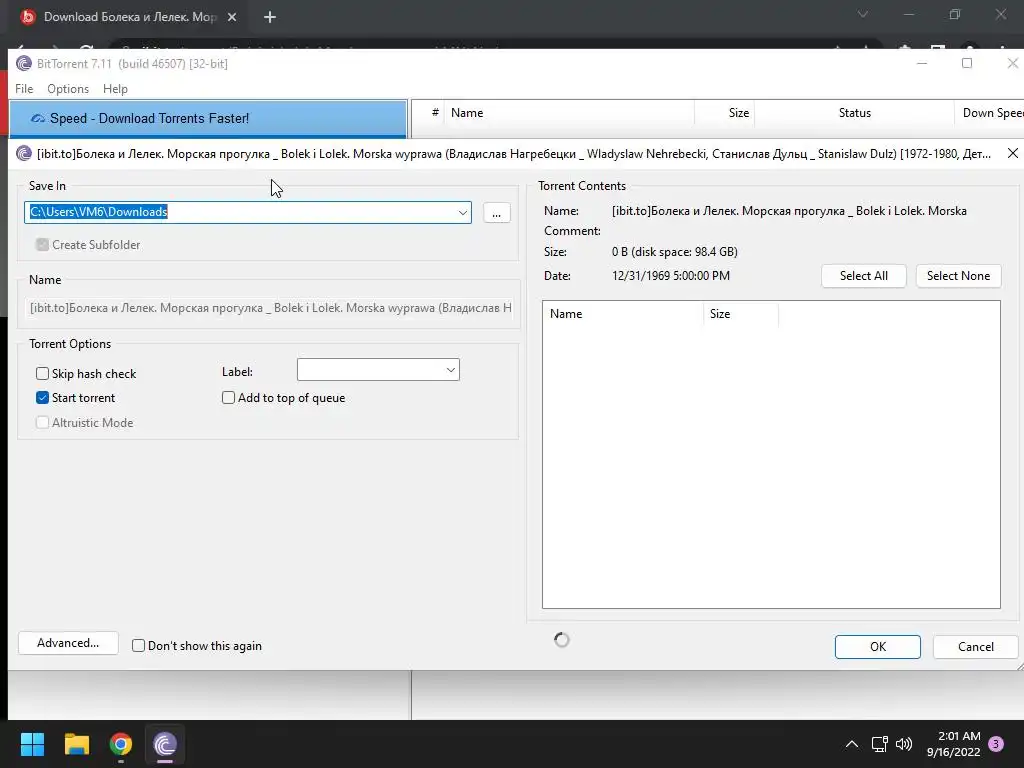Open the Help menu
The height and width of the screenshot is (768, 1024).
click(116, 89)
